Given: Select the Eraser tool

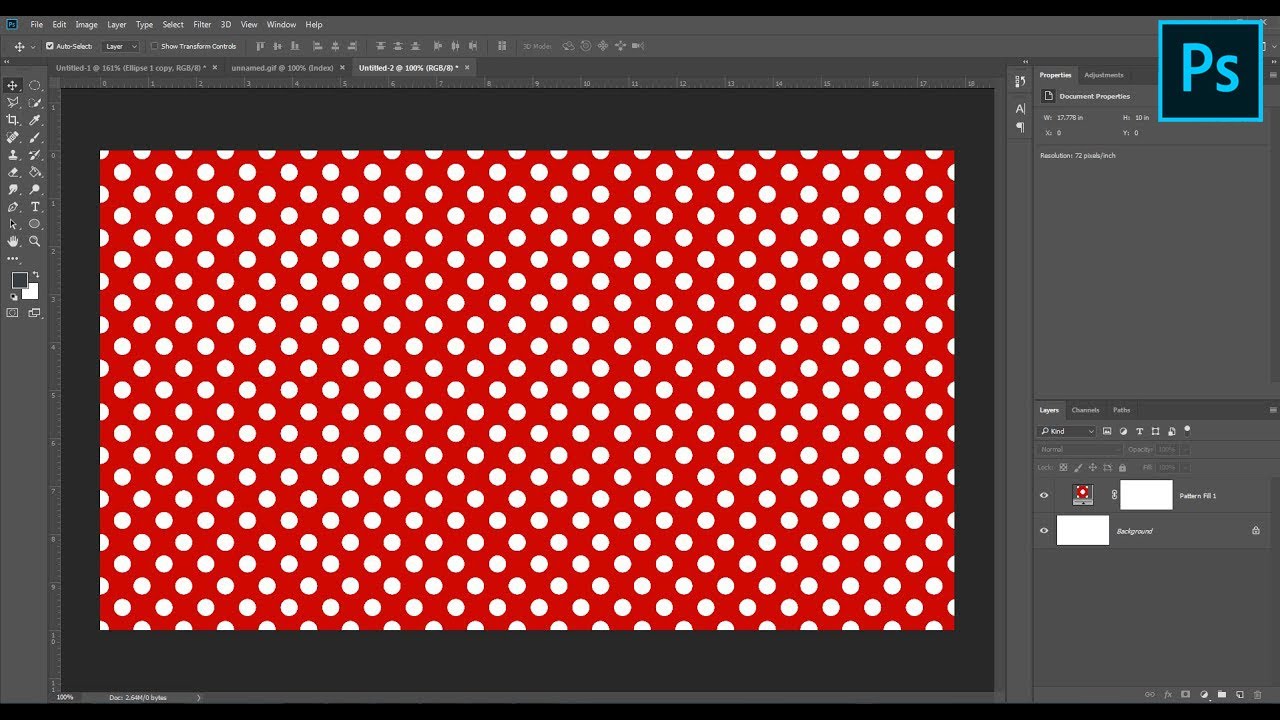Looking at the screenshot, I should (13, 172).
